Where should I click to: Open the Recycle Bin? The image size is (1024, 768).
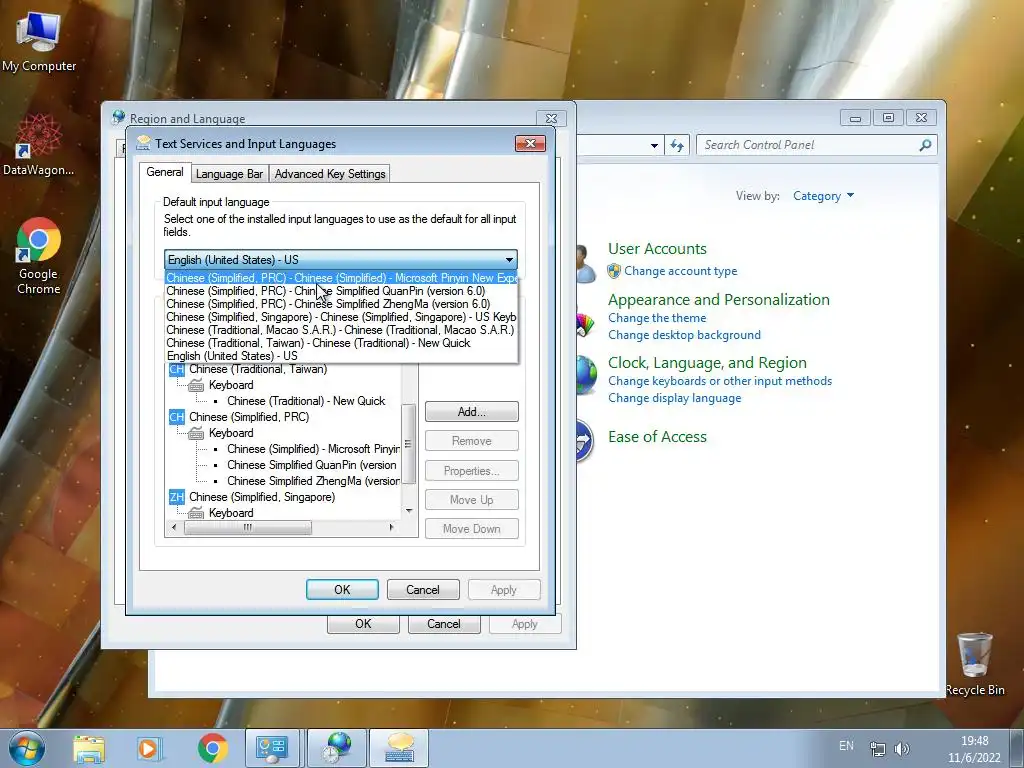coord(974,664)
